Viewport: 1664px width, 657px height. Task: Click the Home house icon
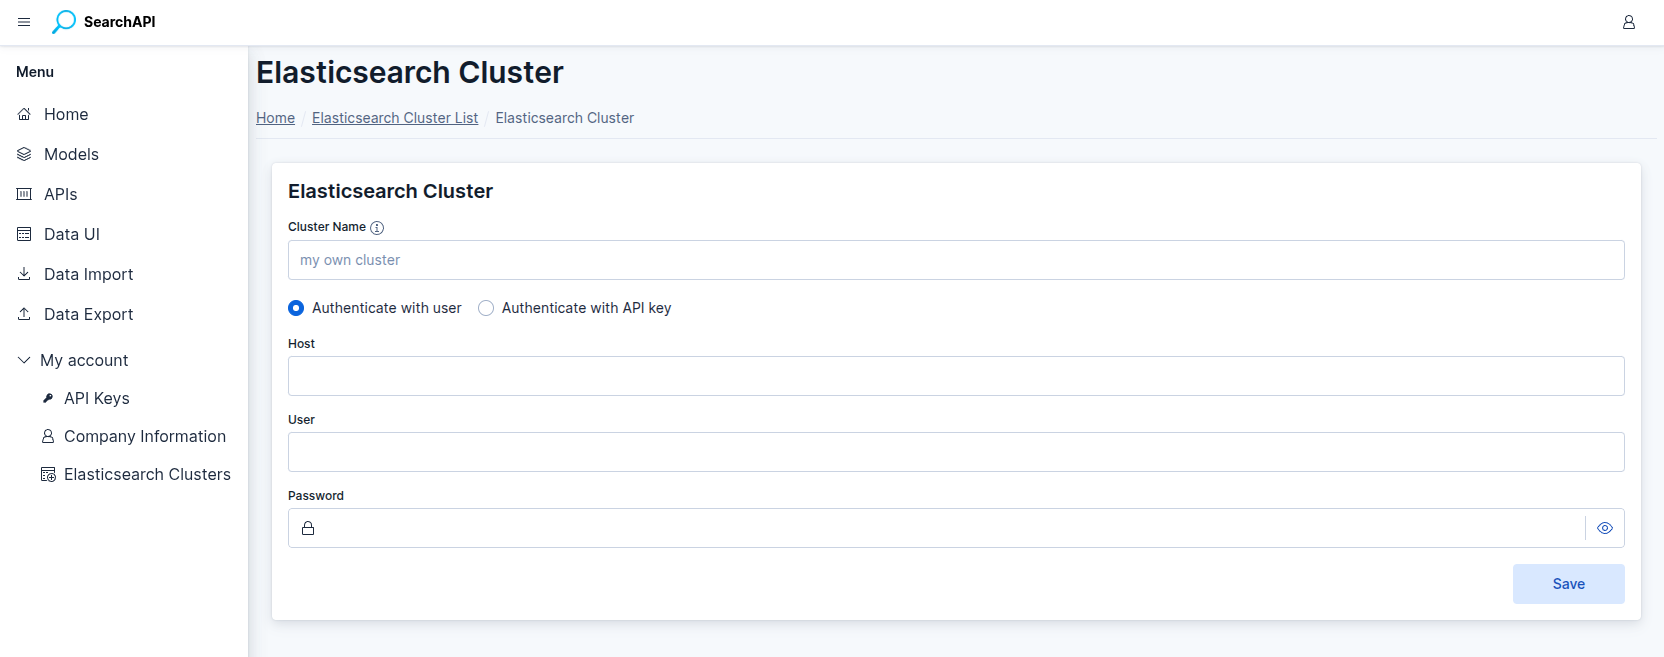24,114
